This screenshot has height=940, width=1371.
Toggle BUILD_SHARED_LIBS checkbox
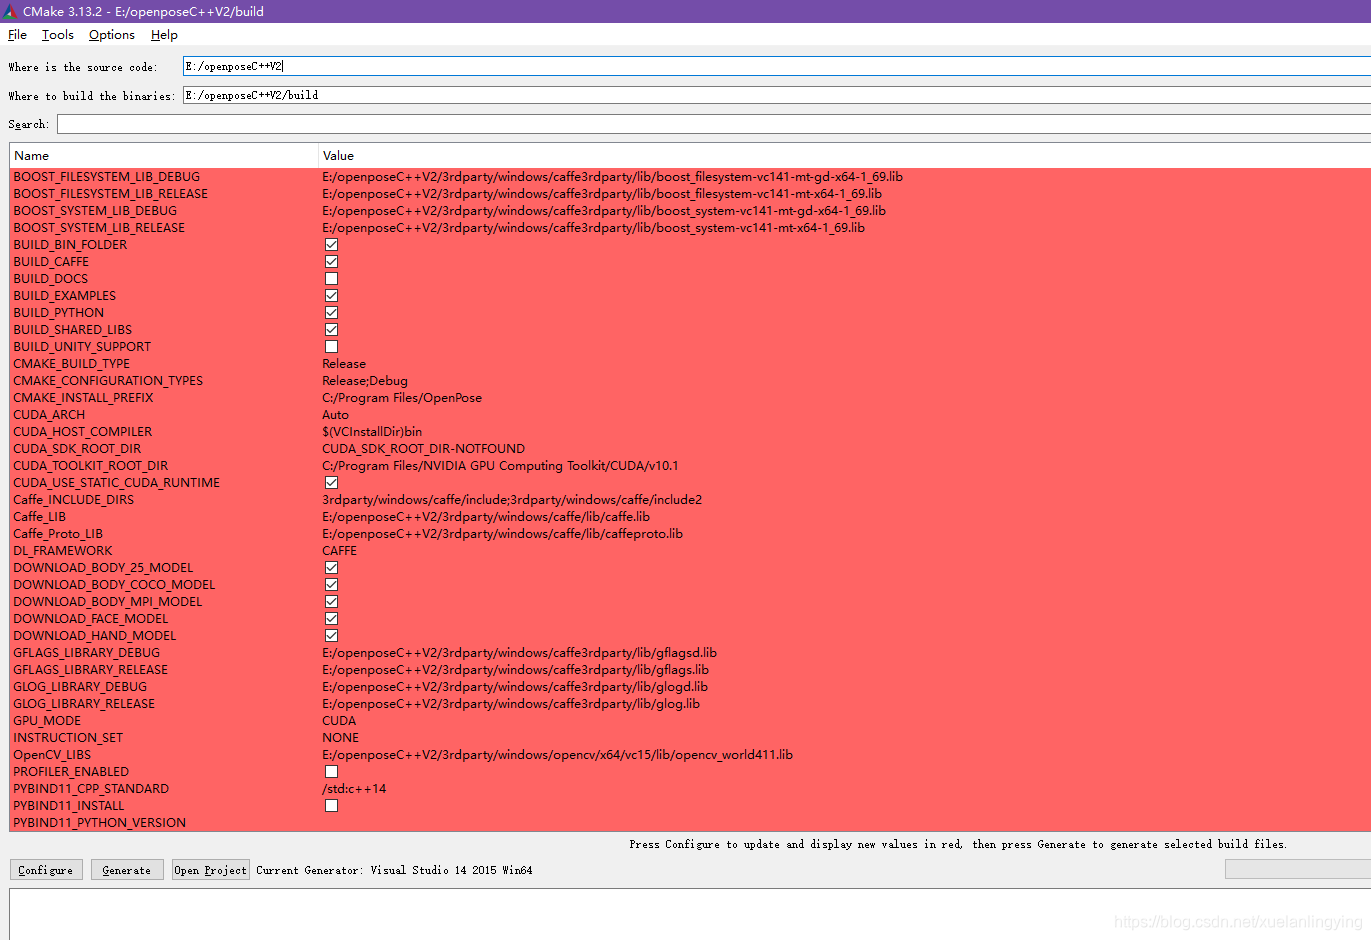(x=332, y=330)
